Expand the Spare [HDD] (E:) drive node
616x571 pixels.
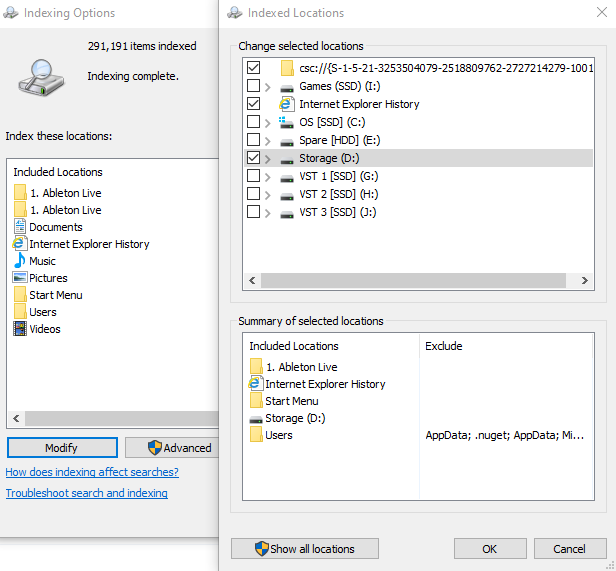click(268, 141)
